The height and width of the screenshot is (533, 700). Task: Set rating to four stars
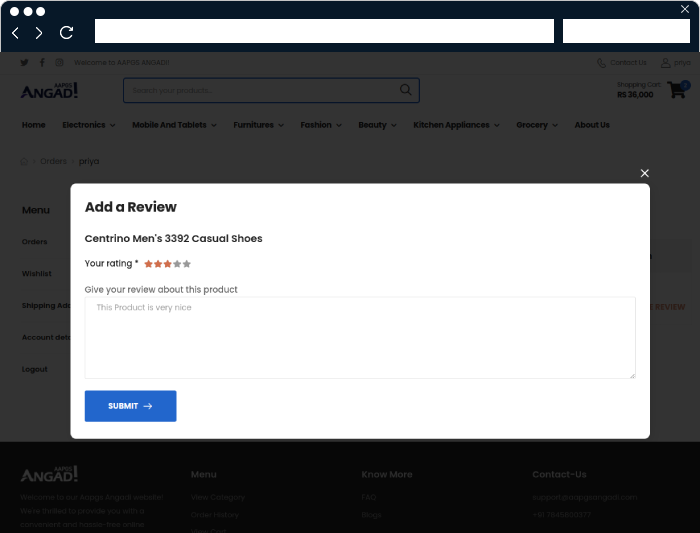tap(177, 264)
